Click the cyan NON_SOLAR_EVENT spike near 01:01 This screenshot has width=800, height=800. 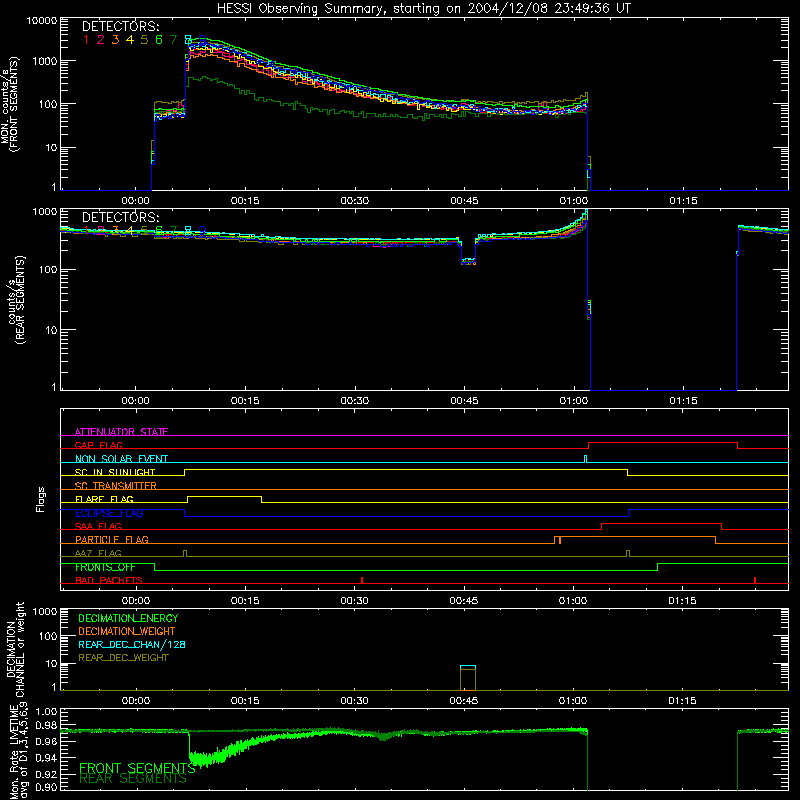tap(585, 459)
